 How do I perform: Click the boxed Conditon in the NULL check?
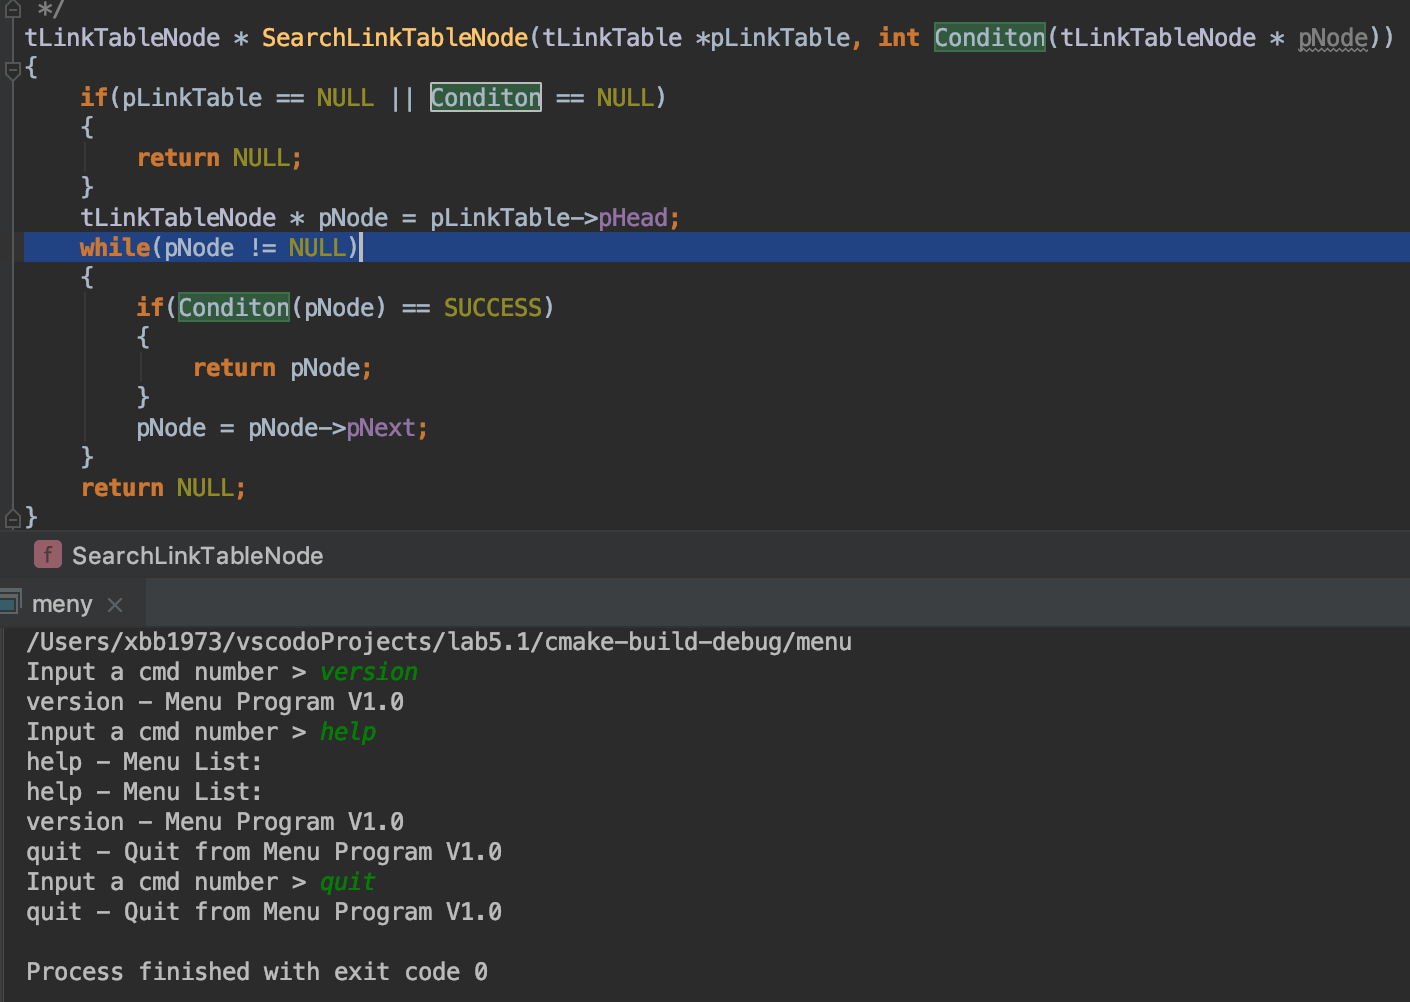(x=485, y=98)
